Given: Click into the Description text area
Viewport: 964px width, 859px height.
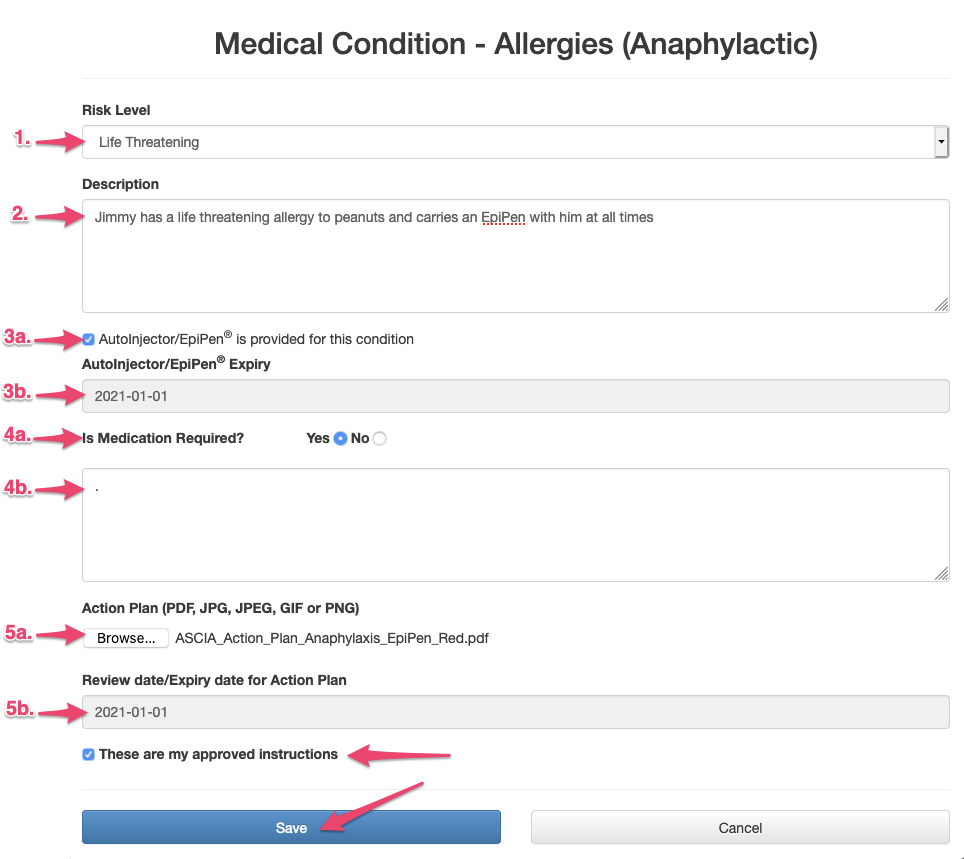Looking at the screenshot, I should point(515,262).
